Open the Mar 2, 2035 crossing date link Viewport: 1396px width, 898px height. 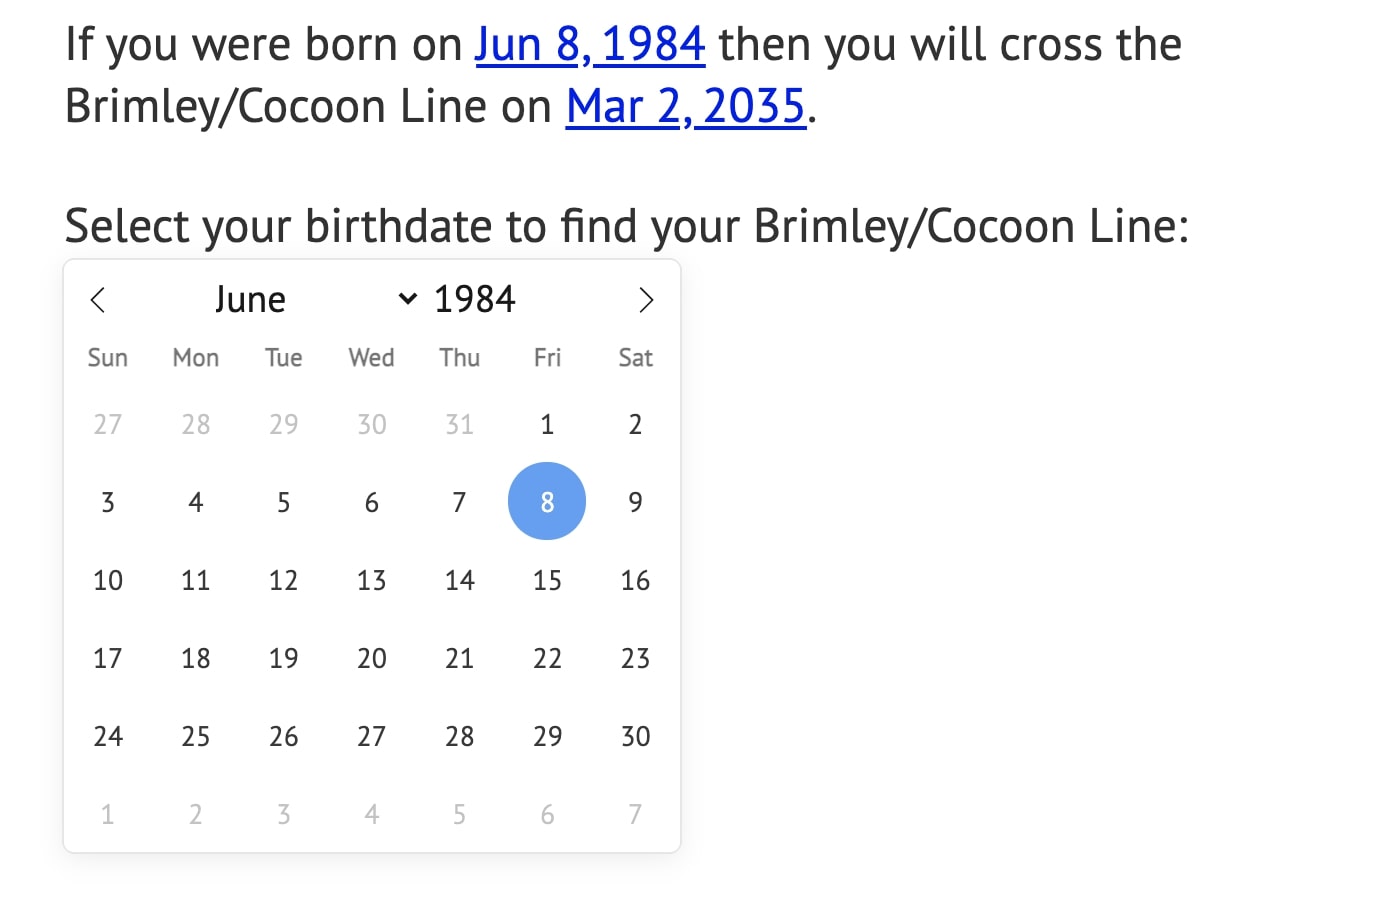pos(686,106)
